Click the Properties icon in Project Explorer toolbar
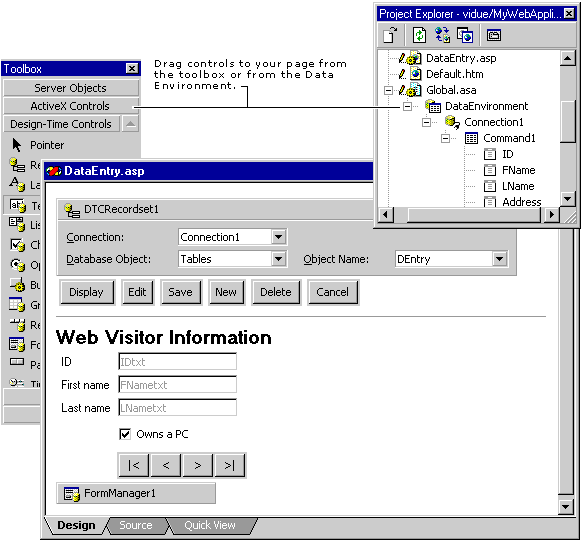582x543 pixels. click(x=494, y=35)
